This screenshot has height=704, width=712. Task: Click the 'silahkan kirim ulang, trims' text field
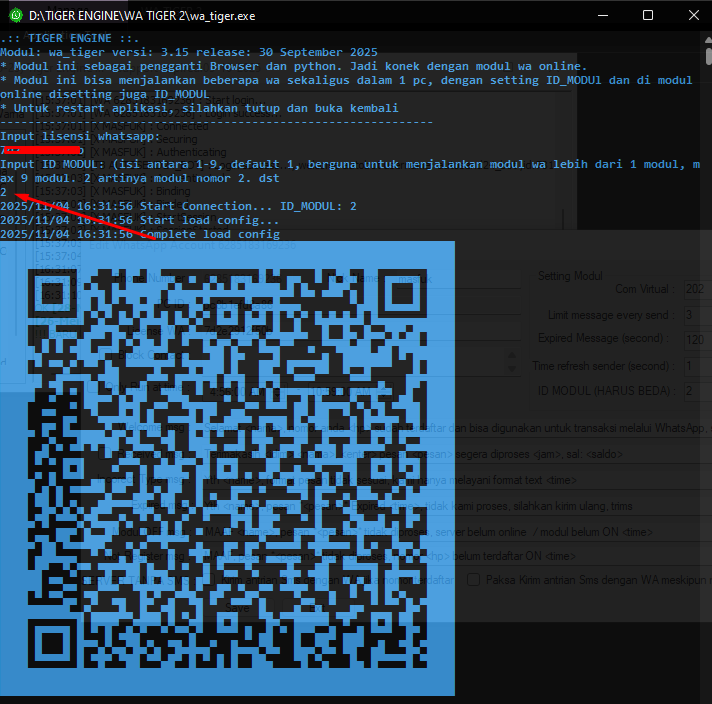[x=580, y=506]
